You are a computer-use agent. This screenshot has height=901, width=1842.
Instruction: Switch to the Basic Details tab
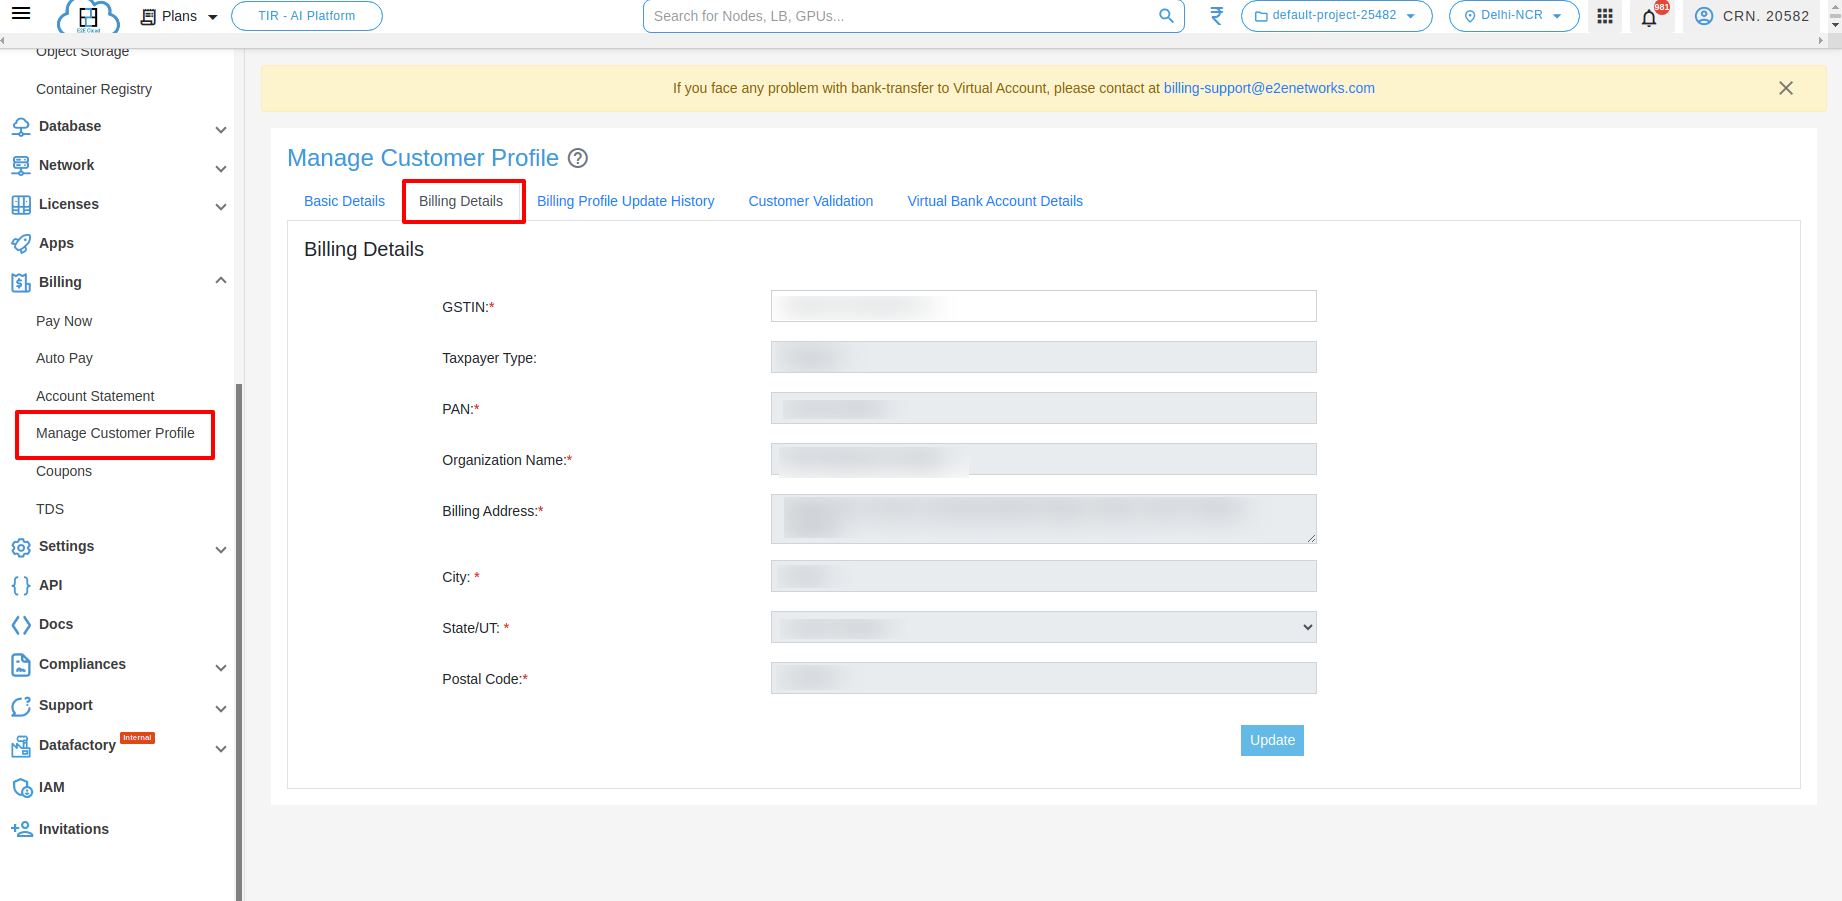pyautogui.click(x=344, y=201)
